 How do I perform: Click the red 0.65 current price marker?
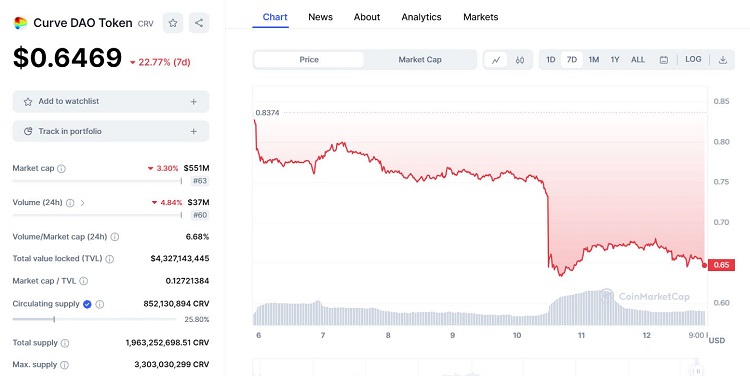tap(721, 265)
